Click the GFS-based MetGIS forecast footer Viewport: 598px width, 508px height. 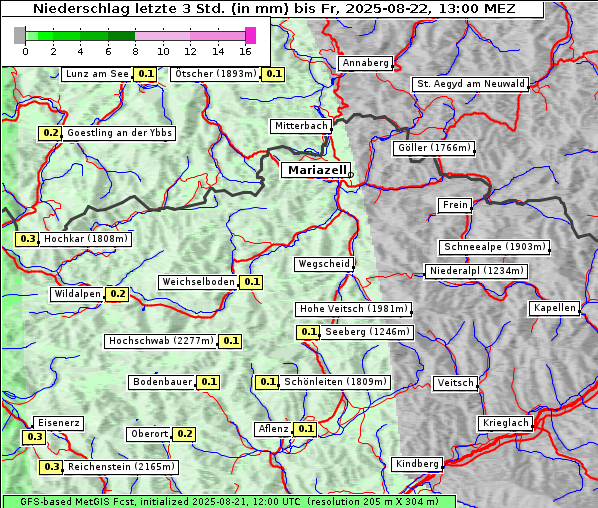(229, 502)
